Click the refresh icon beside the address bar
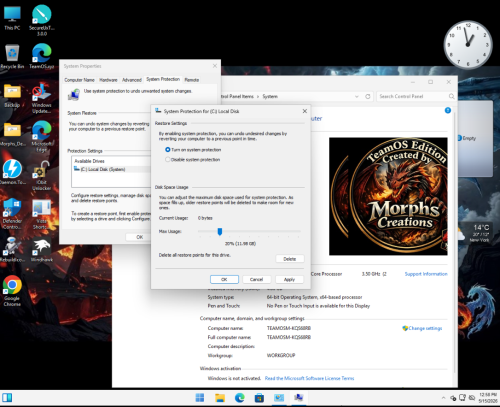Screen dimensions: 500x407 [368, 96]
